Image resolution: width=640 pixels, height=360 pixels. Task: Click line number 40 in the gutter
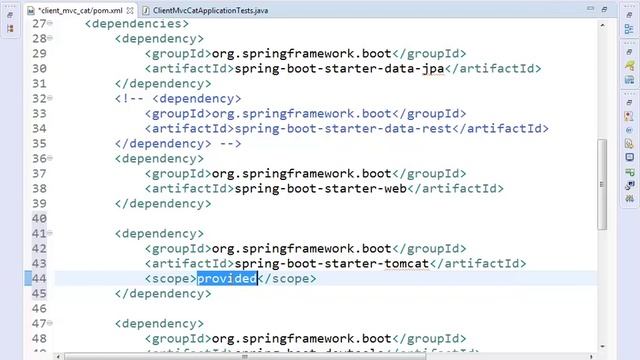39,218
